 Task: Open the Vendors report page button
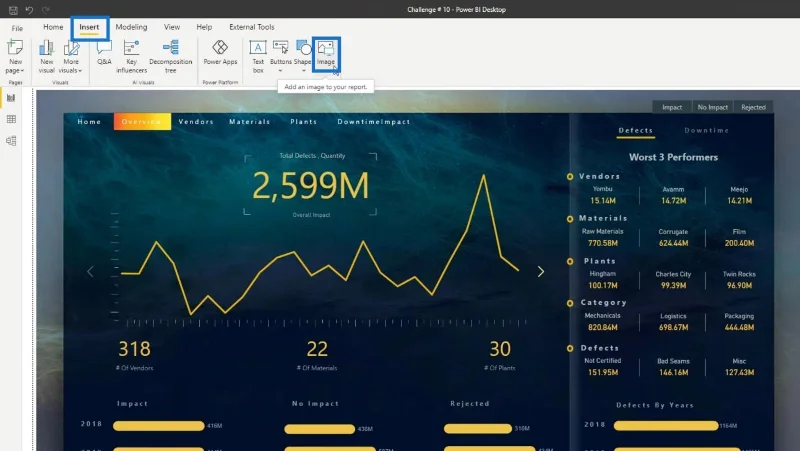click(x=196, y=122)
